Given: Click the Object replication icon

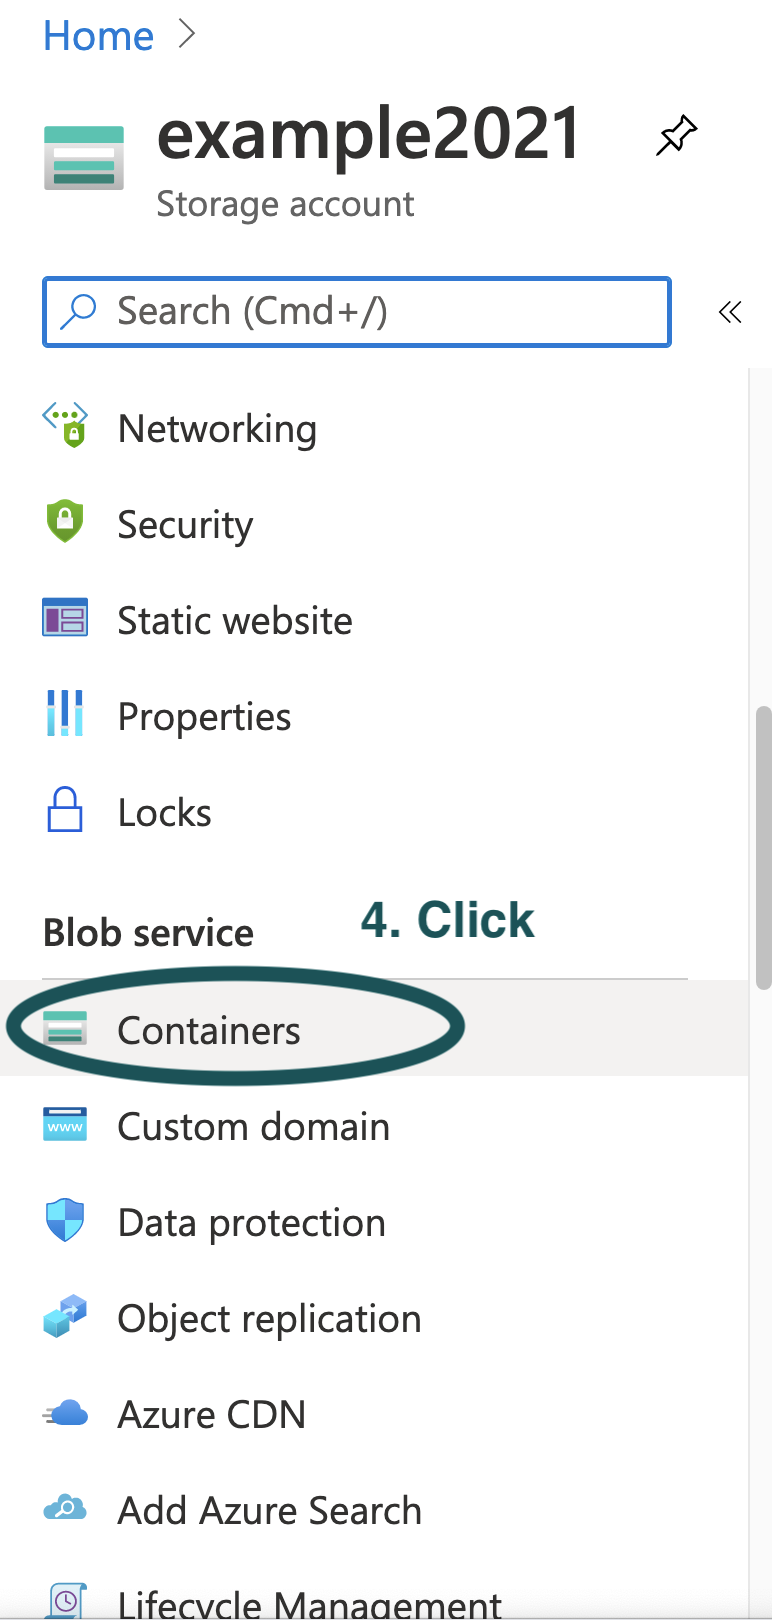Looking at the screenshot, I should click(x=65, y=1317).
